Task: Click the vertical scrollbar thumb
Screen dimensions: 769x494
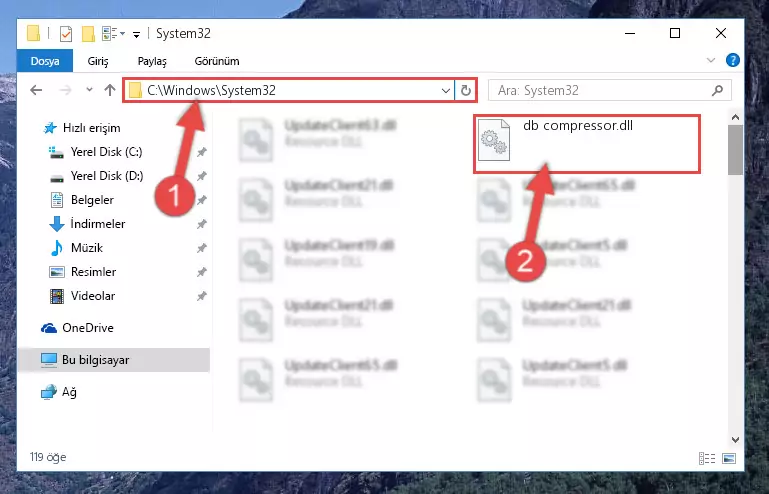Action: tap(735, 150)
